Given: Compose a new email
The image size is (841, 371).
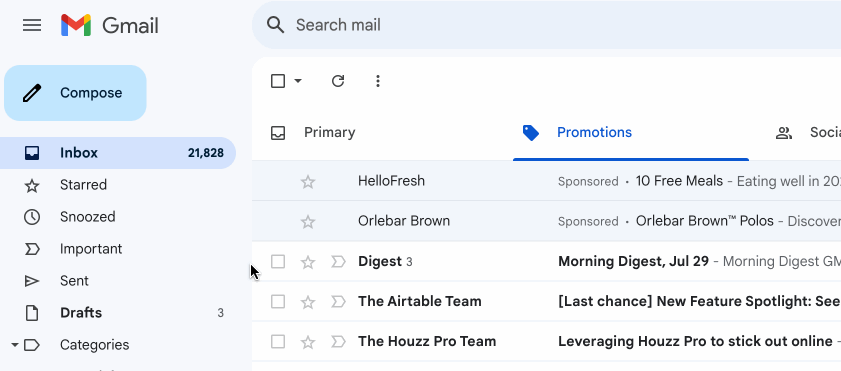Looking at the screenshot, I should click(75, 93).
